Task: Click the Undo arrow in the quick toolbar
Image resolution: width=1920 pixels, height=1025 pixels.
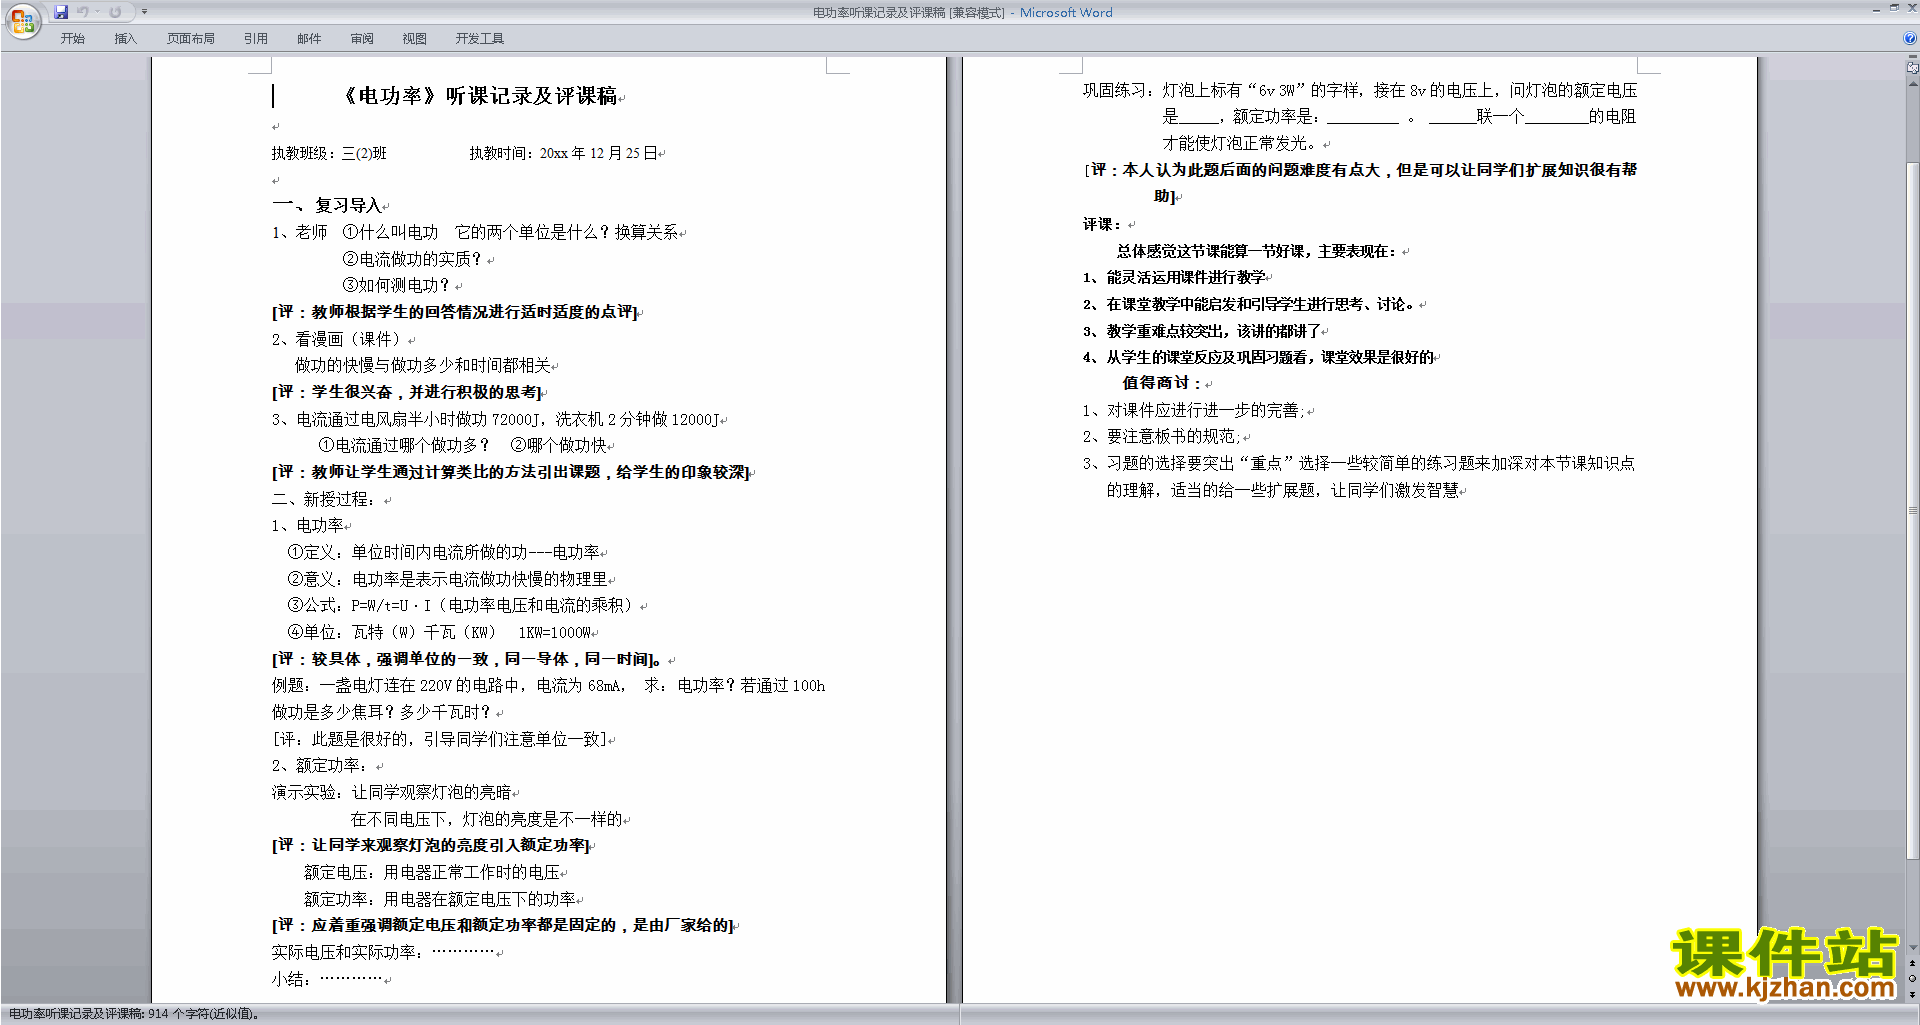Action: point(83,12)
